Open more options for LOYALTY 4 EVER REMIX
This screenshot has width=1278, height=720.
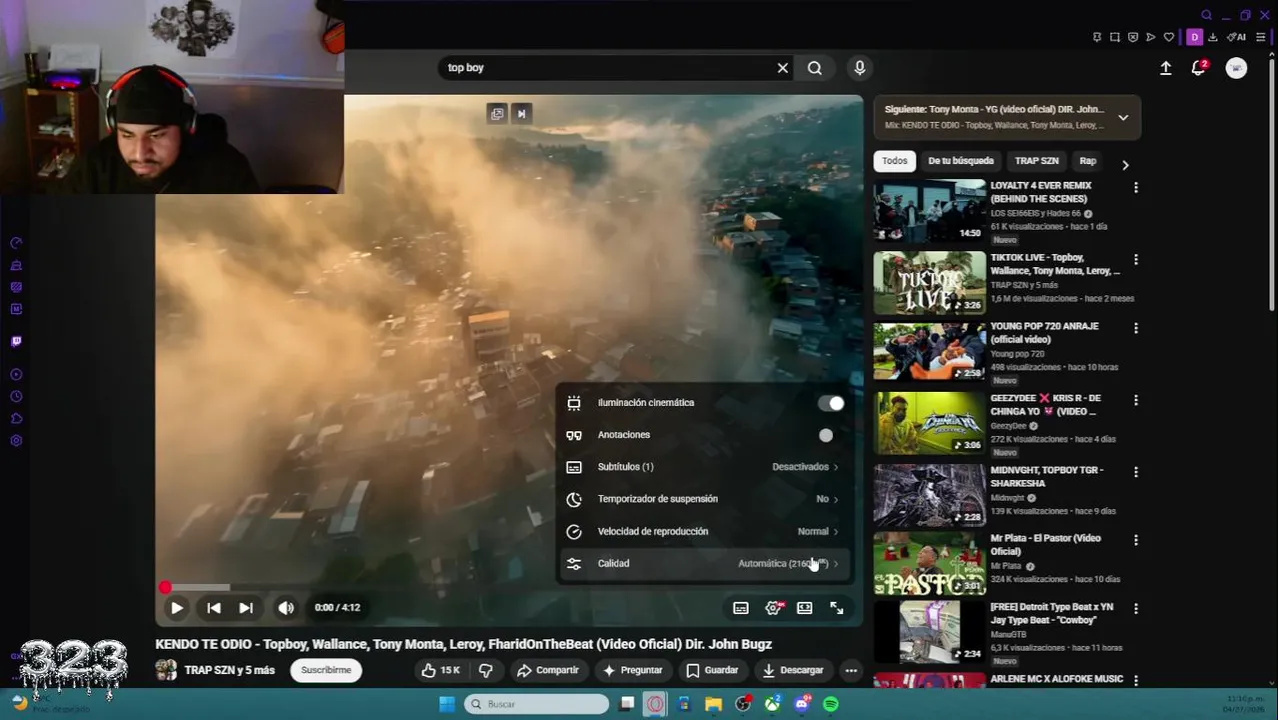pos(1135,187)
